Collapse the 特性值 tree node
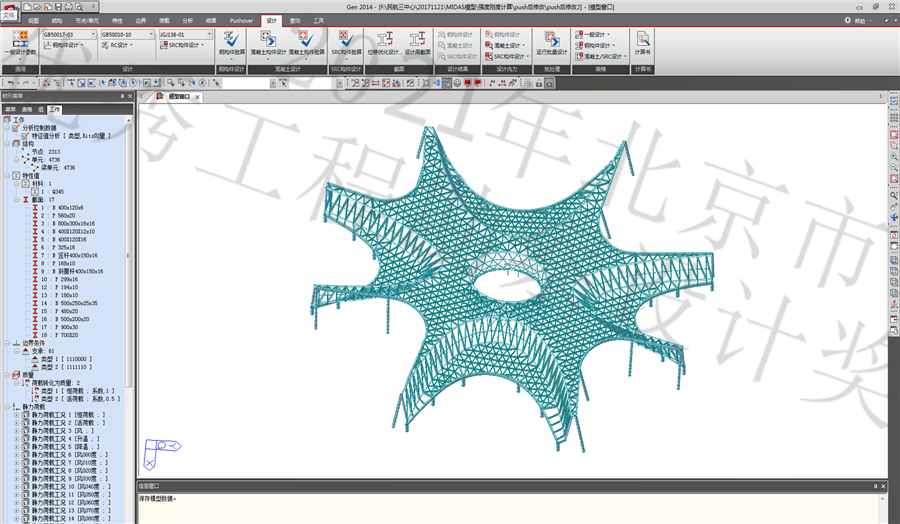Image resolution: width=900 pixels, height=524 pixels. (x=7, y=176)
